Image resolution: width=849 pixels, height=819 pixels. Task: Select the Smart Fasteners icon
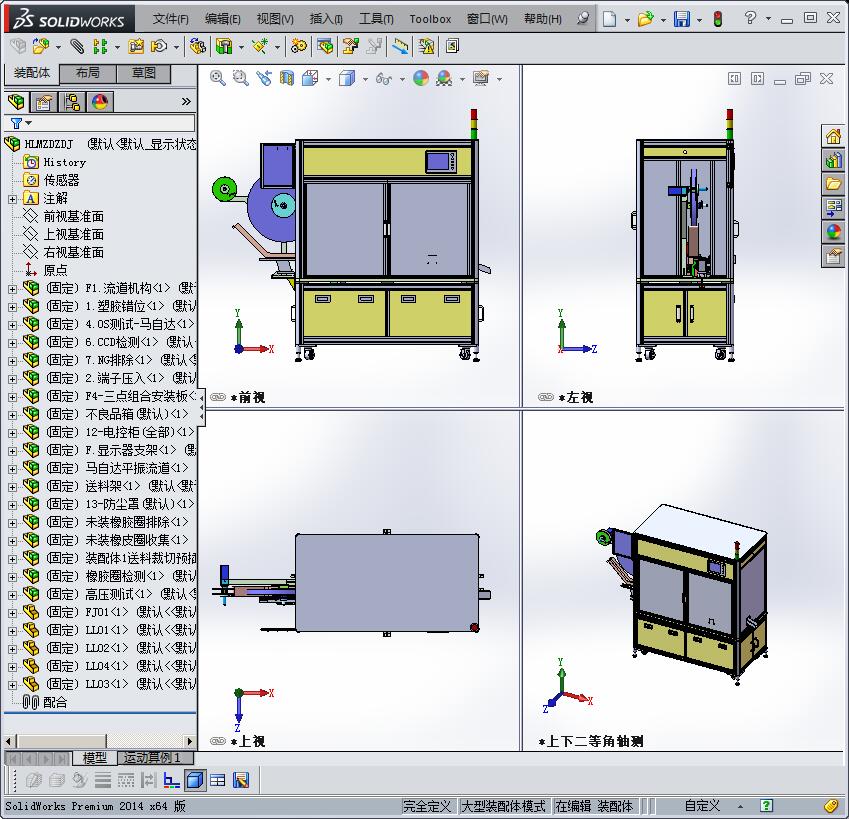coord(135,47)
